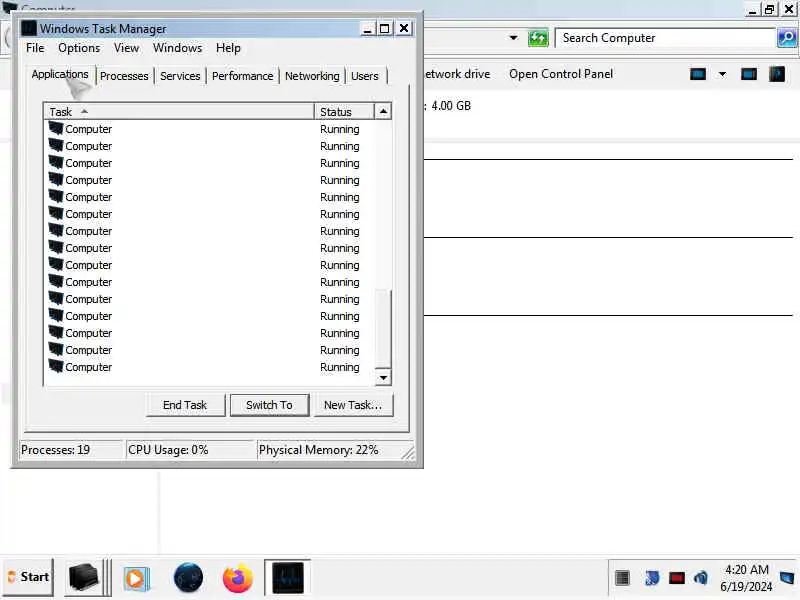Open the File menu in Task Manager

tap(35, 48)
